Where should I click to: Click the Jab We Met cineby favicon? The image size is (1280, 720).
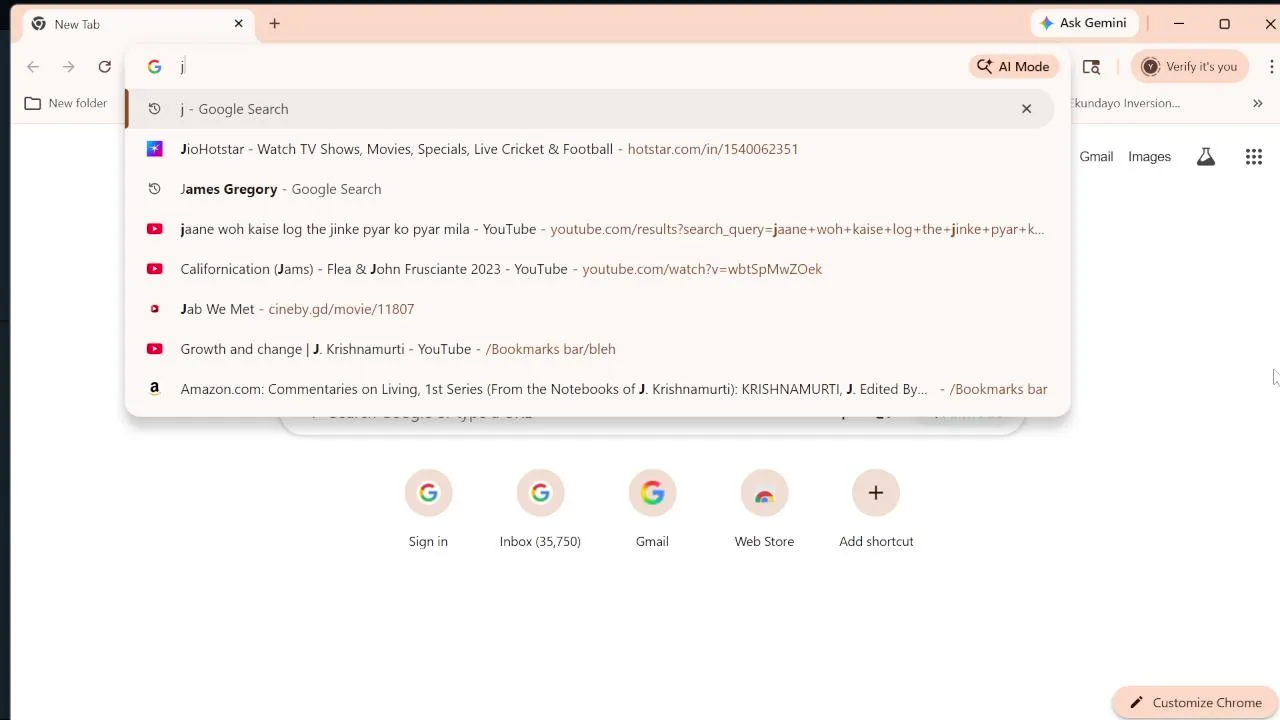click(x=154, y=309)
